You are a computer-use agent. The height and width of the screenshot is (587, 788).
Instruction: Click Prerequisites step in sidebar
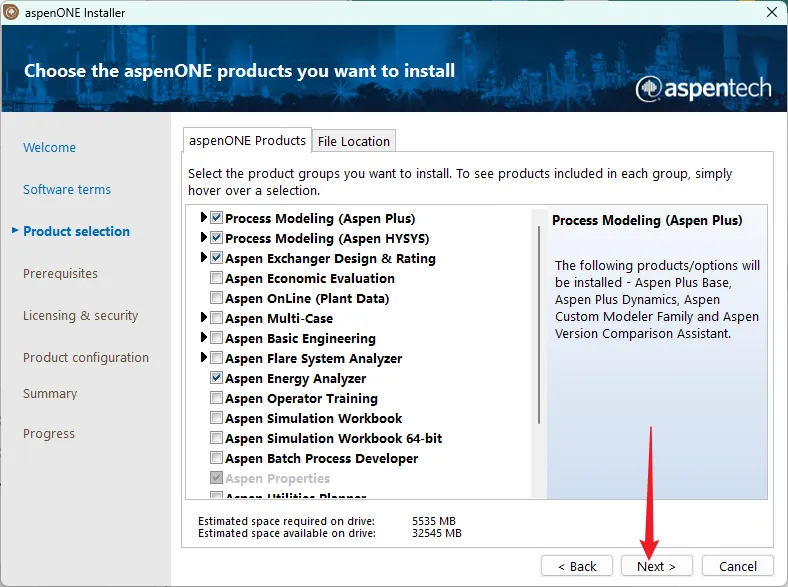pyautogui.click(x=60, y=273)
